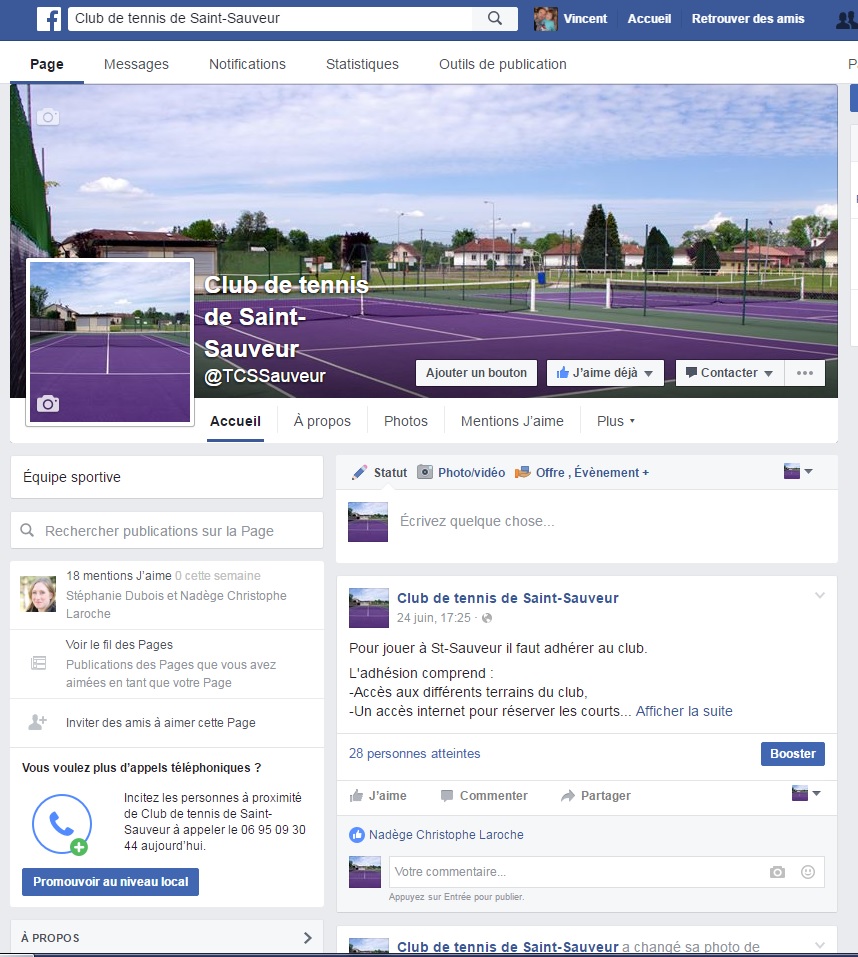Open the À propos page tab
This screenshot has width=858, height=957.
322,421
